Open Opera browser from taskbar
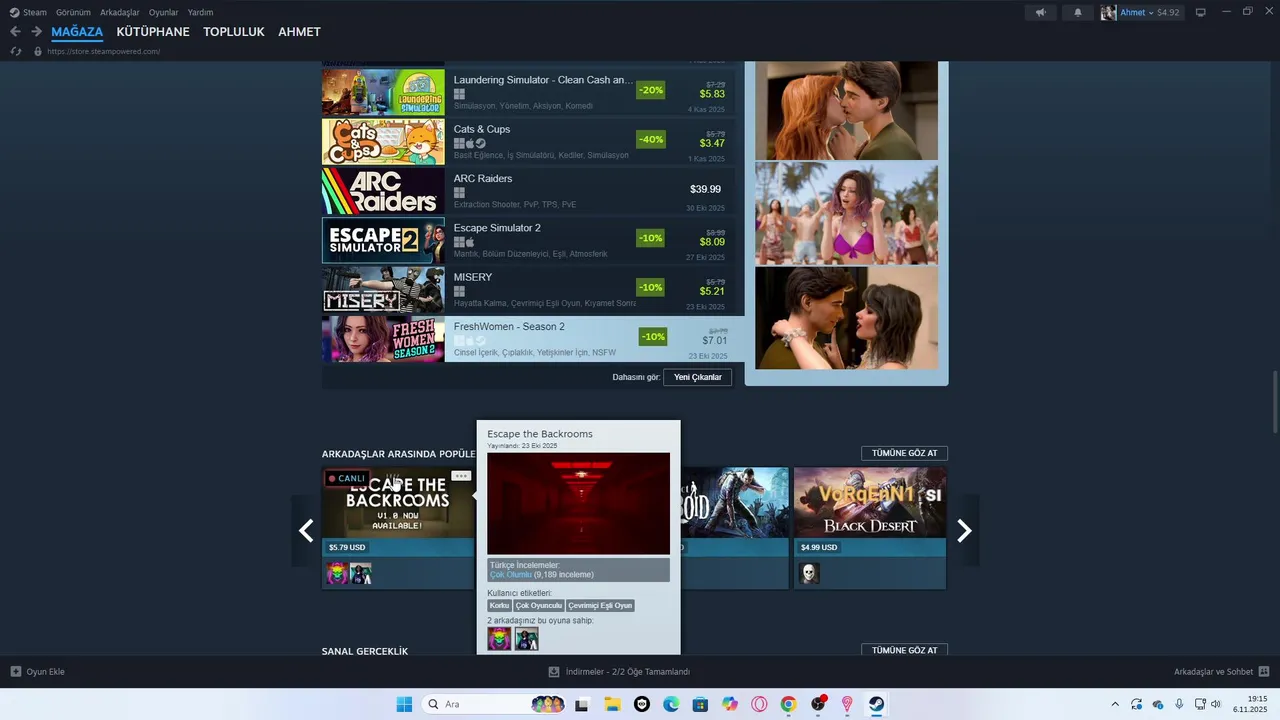This screenshot has height=720, width=1280. click(759, 704)
